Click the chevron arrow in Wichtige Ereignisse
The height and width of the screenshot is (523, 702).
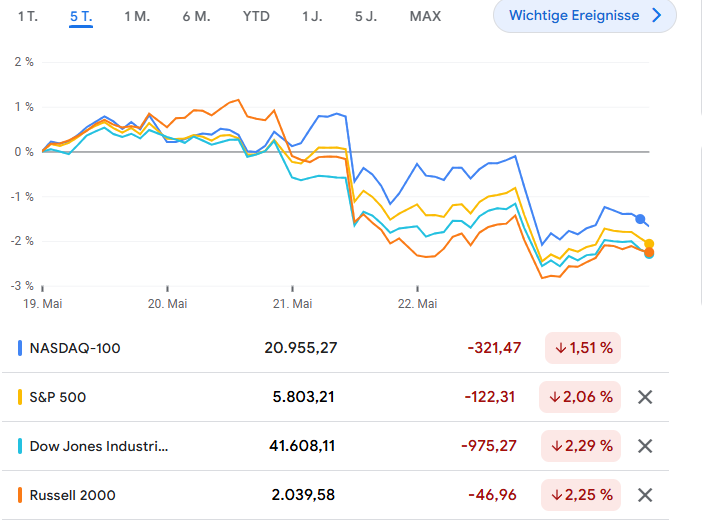coord(656,16)
